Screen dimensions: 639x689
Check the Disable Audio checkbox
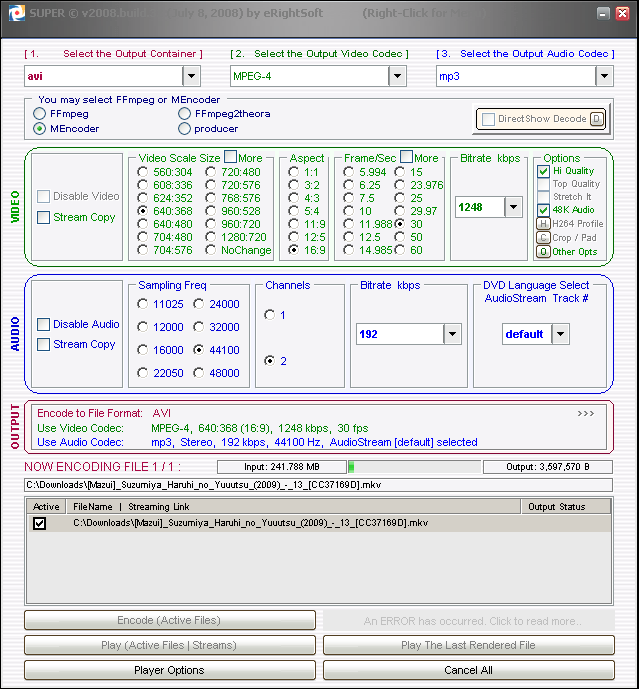tap(43, 324)
